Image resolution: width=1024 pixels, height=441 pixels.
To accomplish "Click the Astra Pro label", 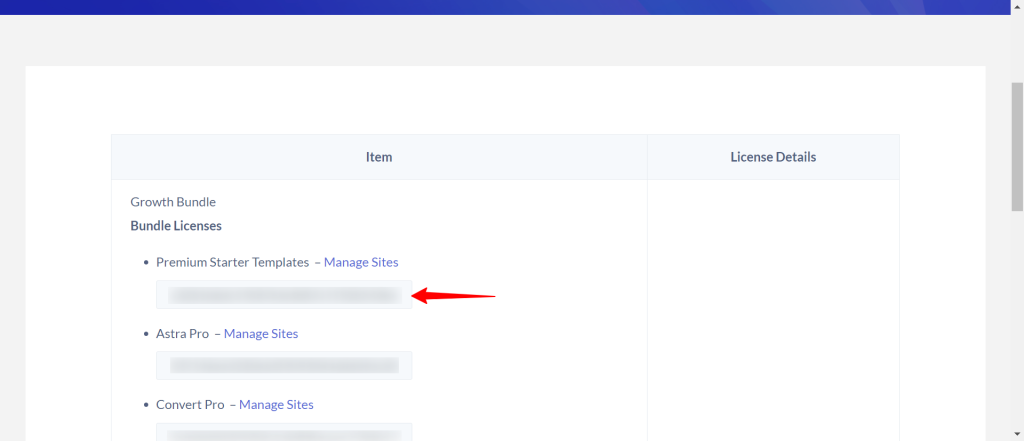I will (x=182, y=333).
